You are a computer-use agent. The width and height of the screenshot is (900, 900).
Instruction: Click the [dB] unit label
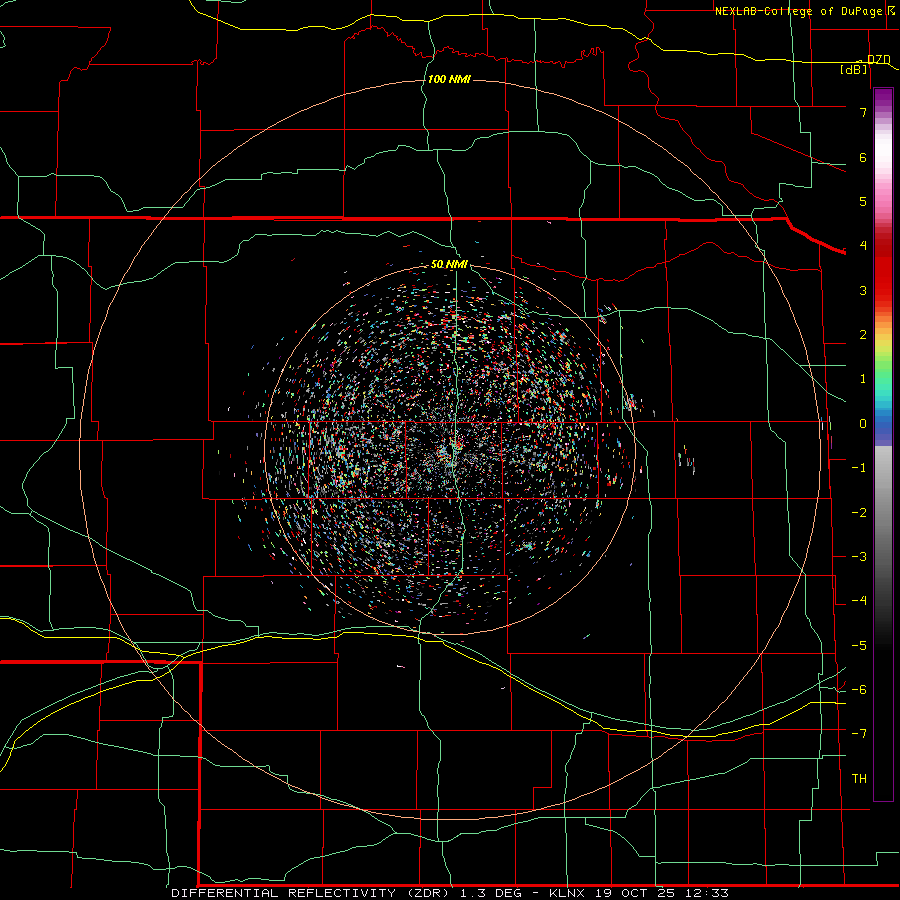854,69
